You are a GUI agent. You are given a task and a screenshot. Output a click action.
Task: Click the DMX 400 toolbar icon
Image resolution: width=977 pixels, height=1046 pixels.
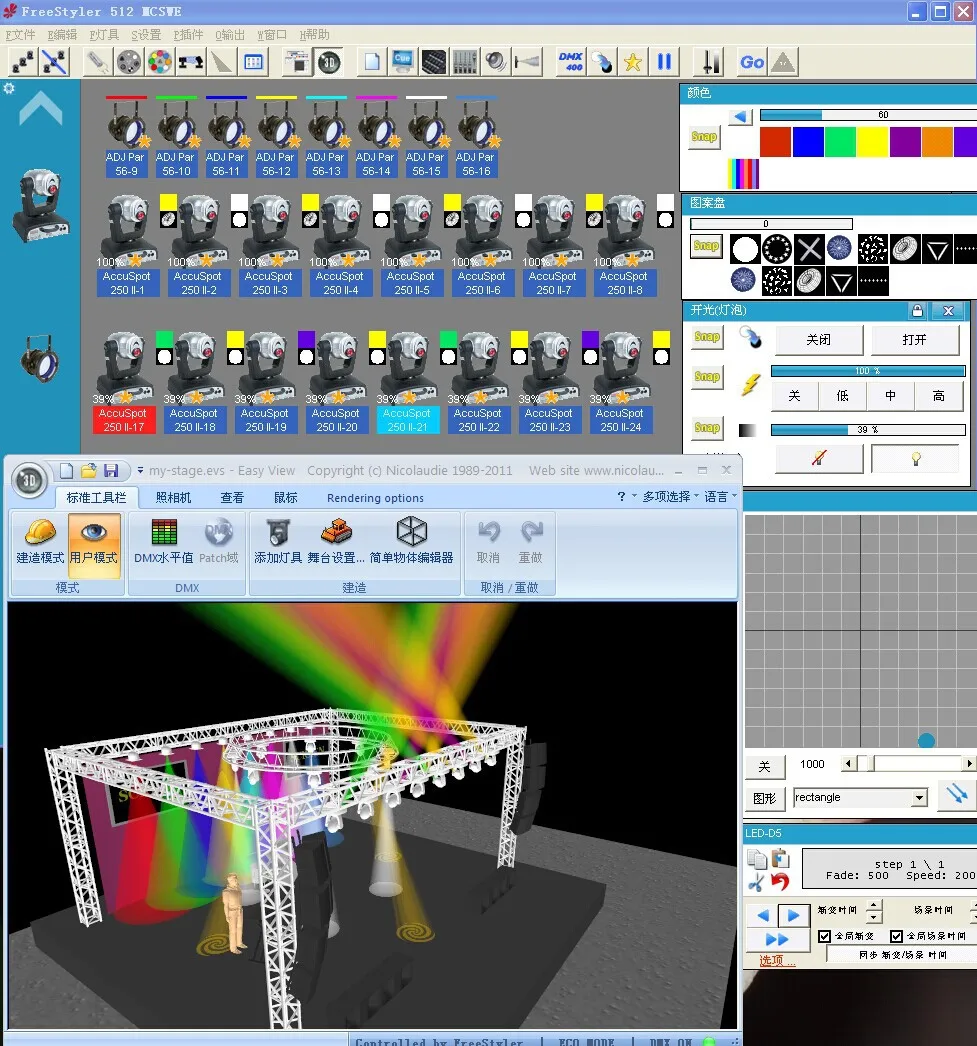pyautogui.click(x=571, y=62)
